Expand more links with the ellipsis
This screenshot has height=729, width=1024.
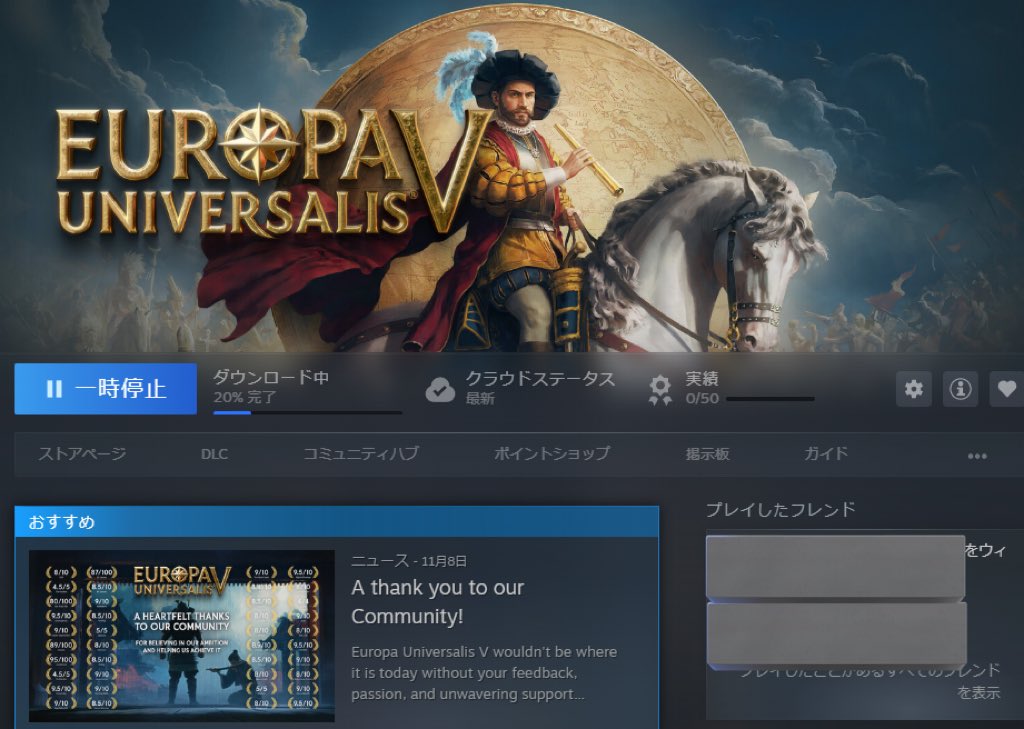(x=977, y=456)
